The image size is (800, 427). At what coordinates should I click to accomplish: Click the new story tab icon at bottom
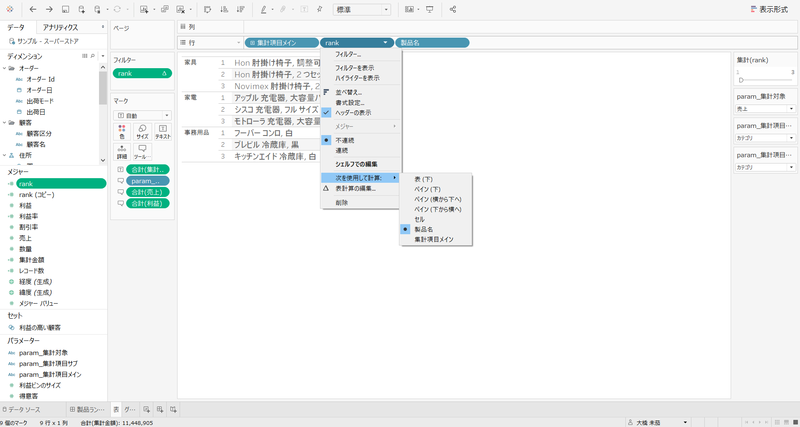click(x=173, y=409)
